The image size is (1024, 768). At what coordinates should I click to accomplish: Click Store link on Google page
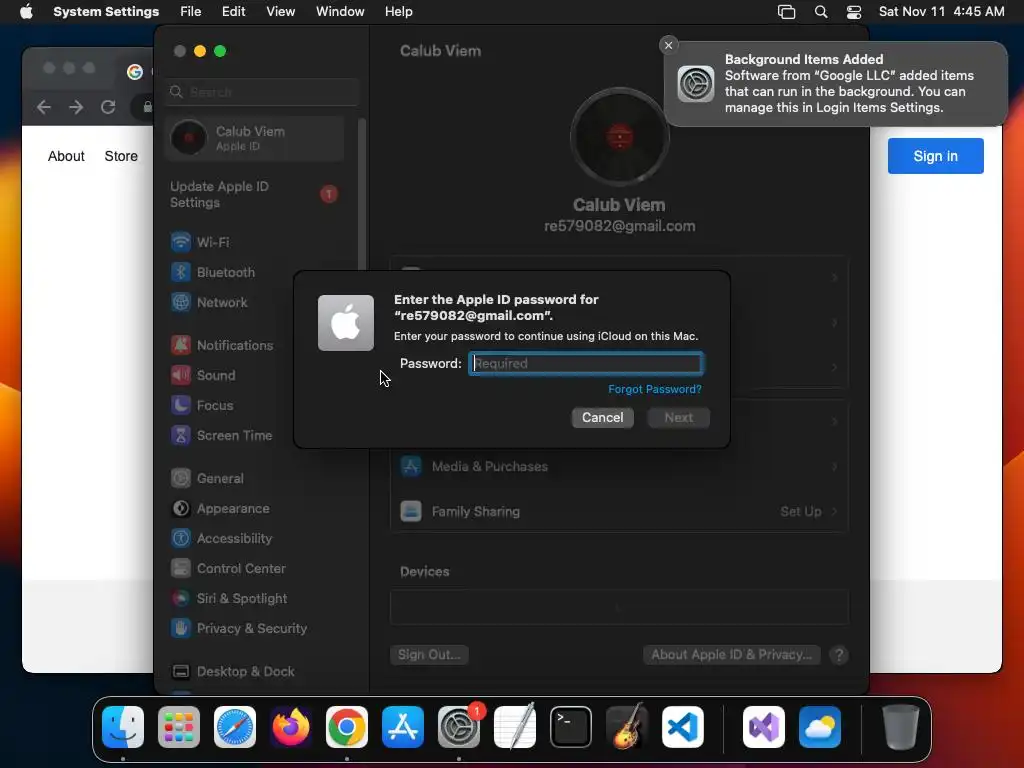point(121,156)
